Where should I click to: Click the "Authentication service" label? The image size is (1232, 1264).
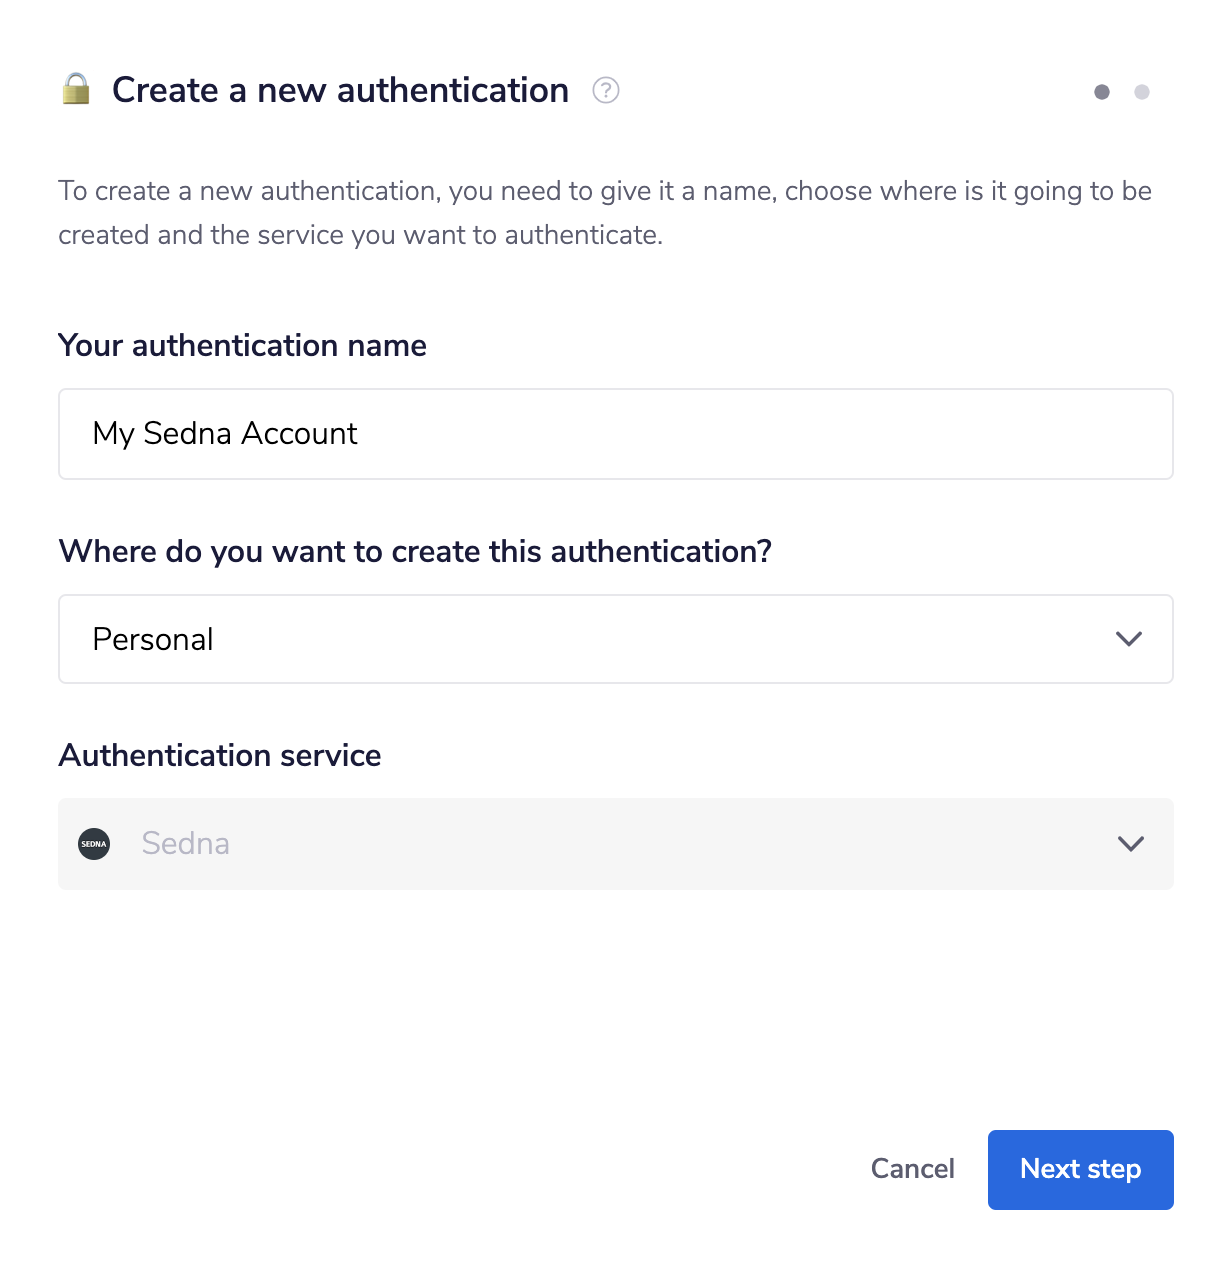click(220, 755)
